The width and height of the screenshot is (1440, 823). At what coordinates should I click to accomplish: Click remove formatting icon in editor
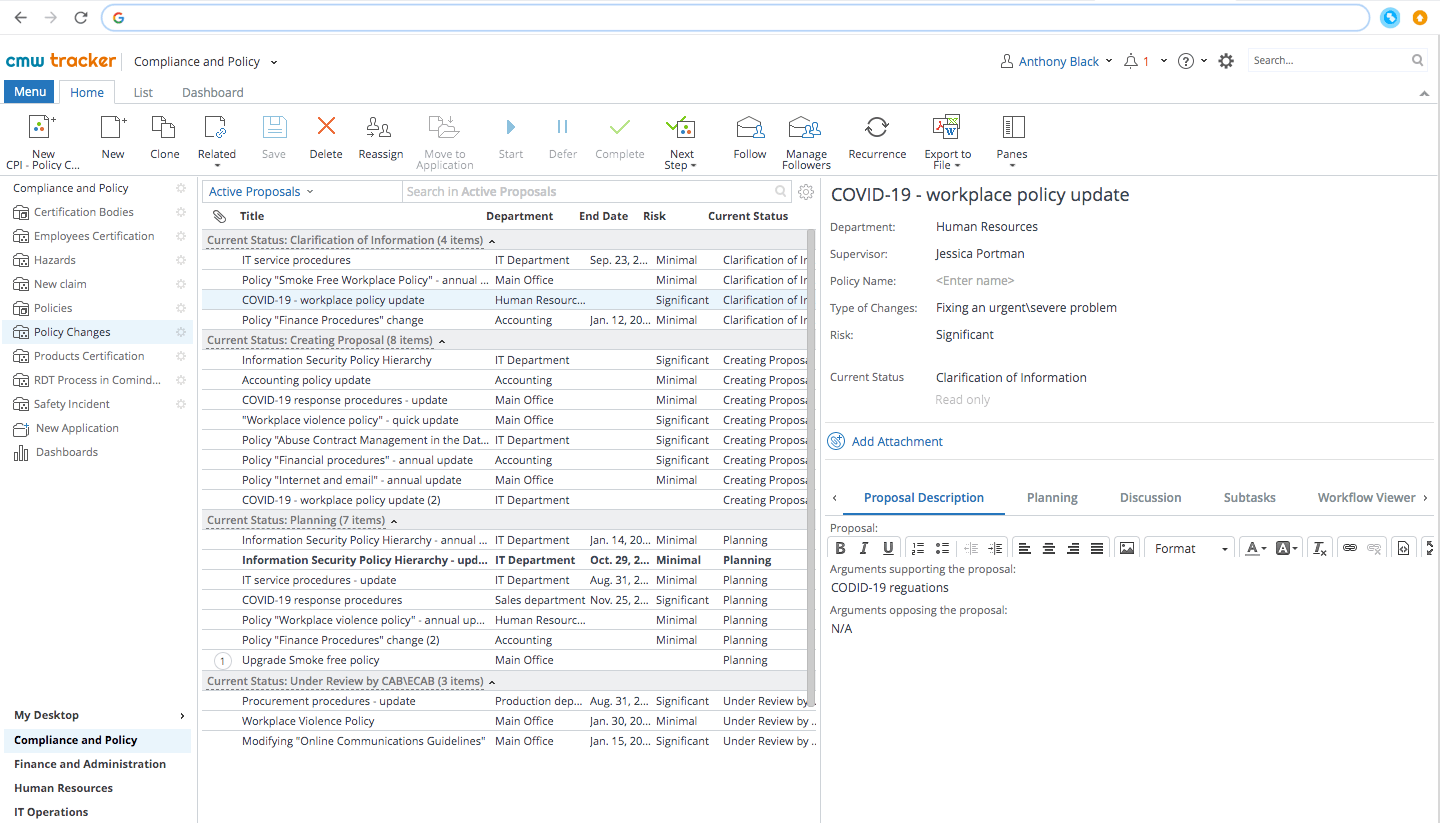pyautogui.click(x=1319, y=548)
